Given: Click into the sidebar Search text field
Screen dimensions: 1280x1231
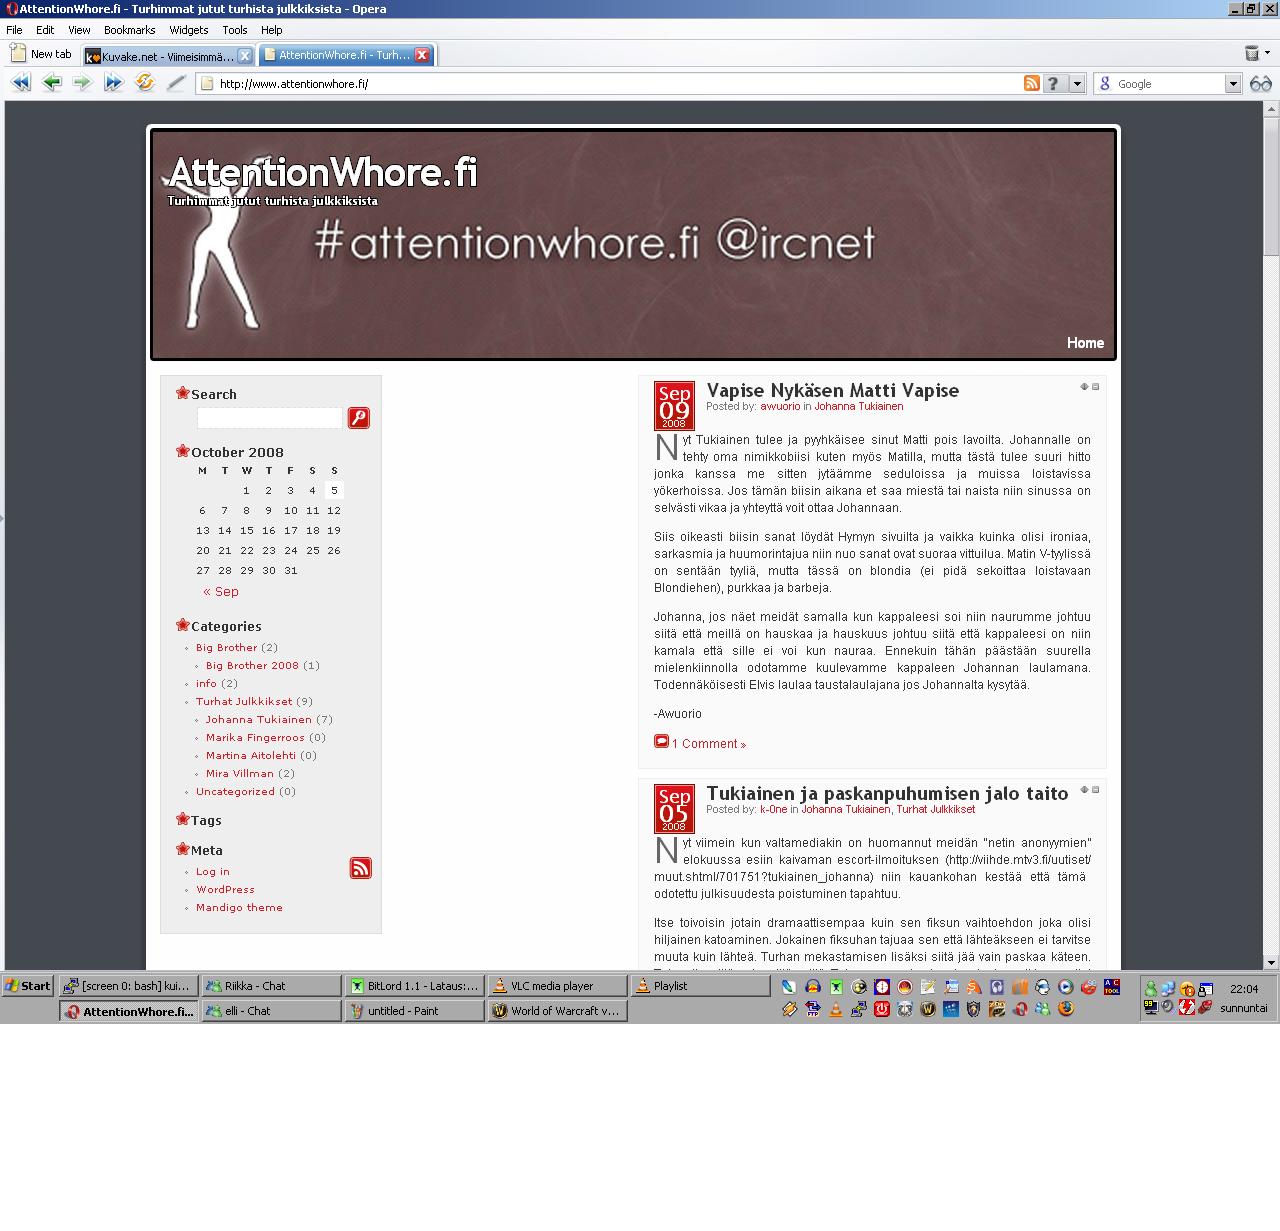Looking at the screenshot, I should [x=269, y=418].
